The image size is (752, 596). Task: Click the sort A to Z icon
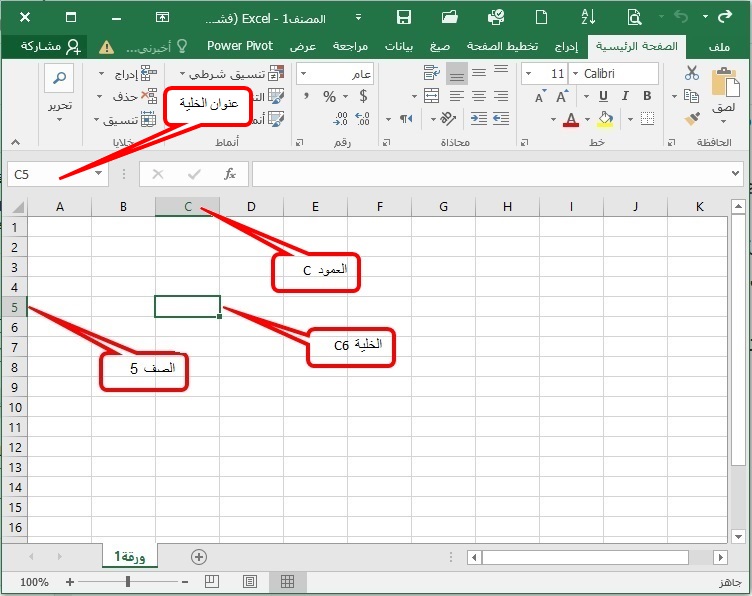(x=588, y=17)
